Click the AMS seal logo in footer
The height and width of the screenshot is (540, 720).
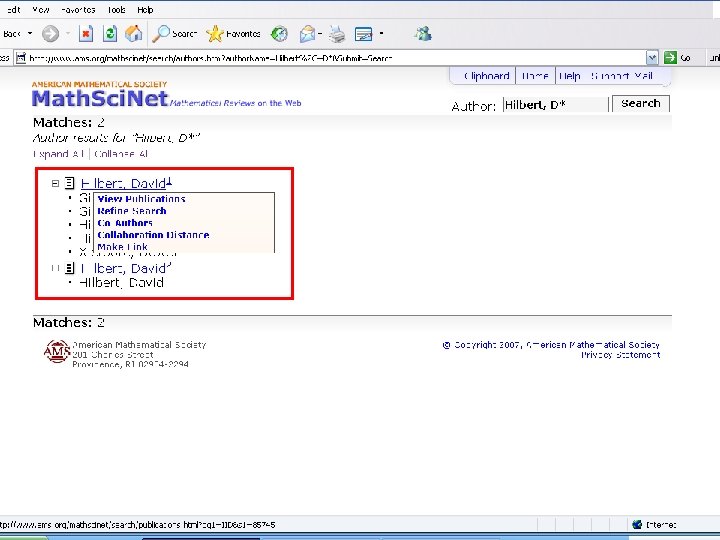click(x=56, y=351)
